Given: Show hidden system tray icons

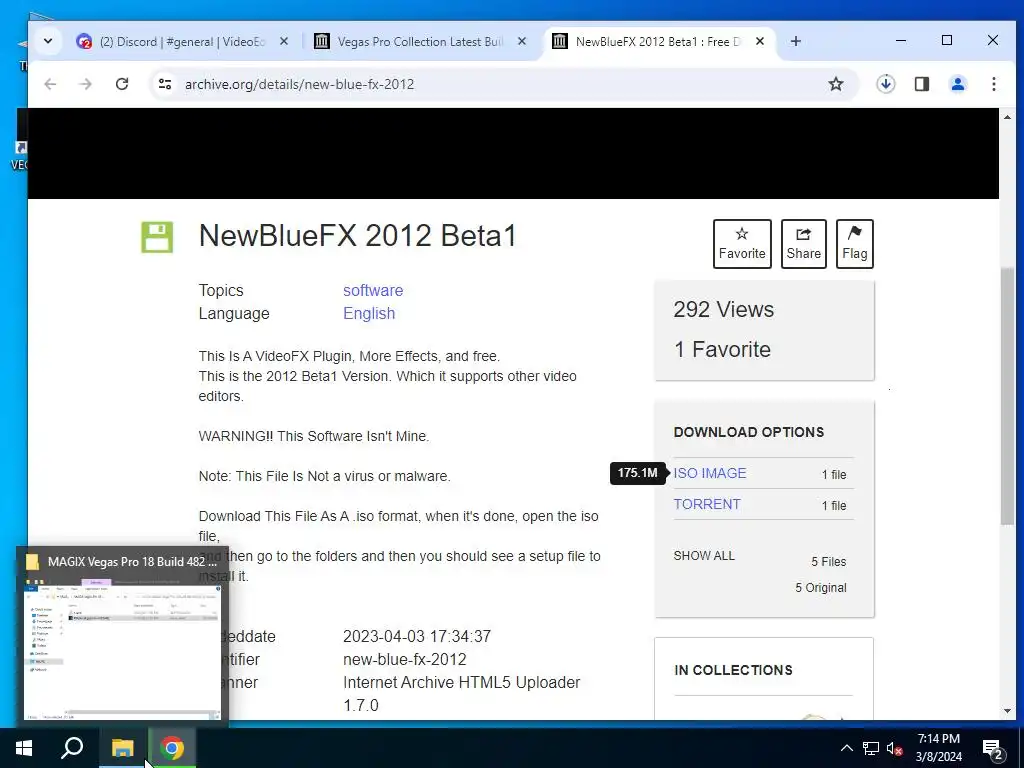Looking at the screenshot, I should (846, 748).
